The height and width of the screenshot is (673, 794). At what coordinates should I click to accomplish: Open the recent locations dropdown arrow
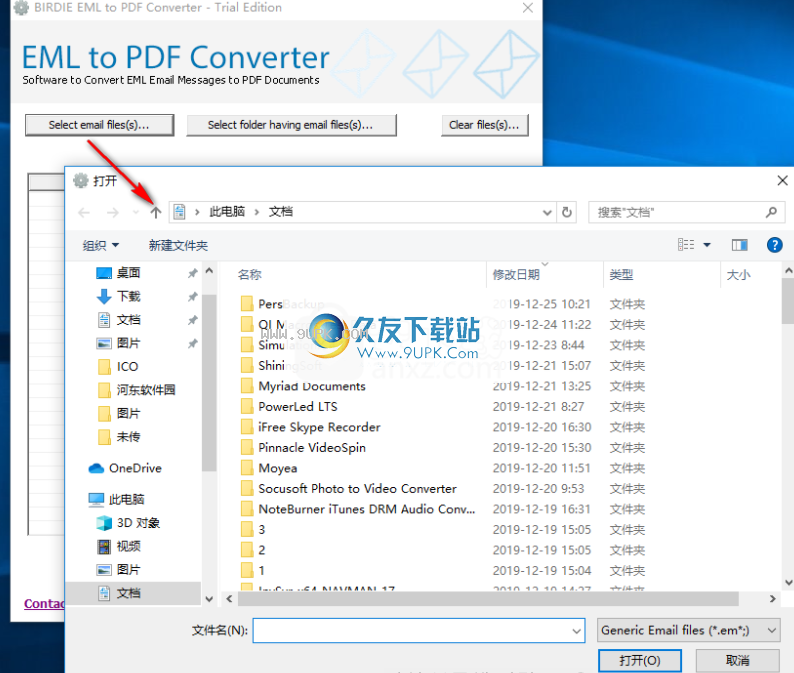pyautogui.click(x=135, y=213)
